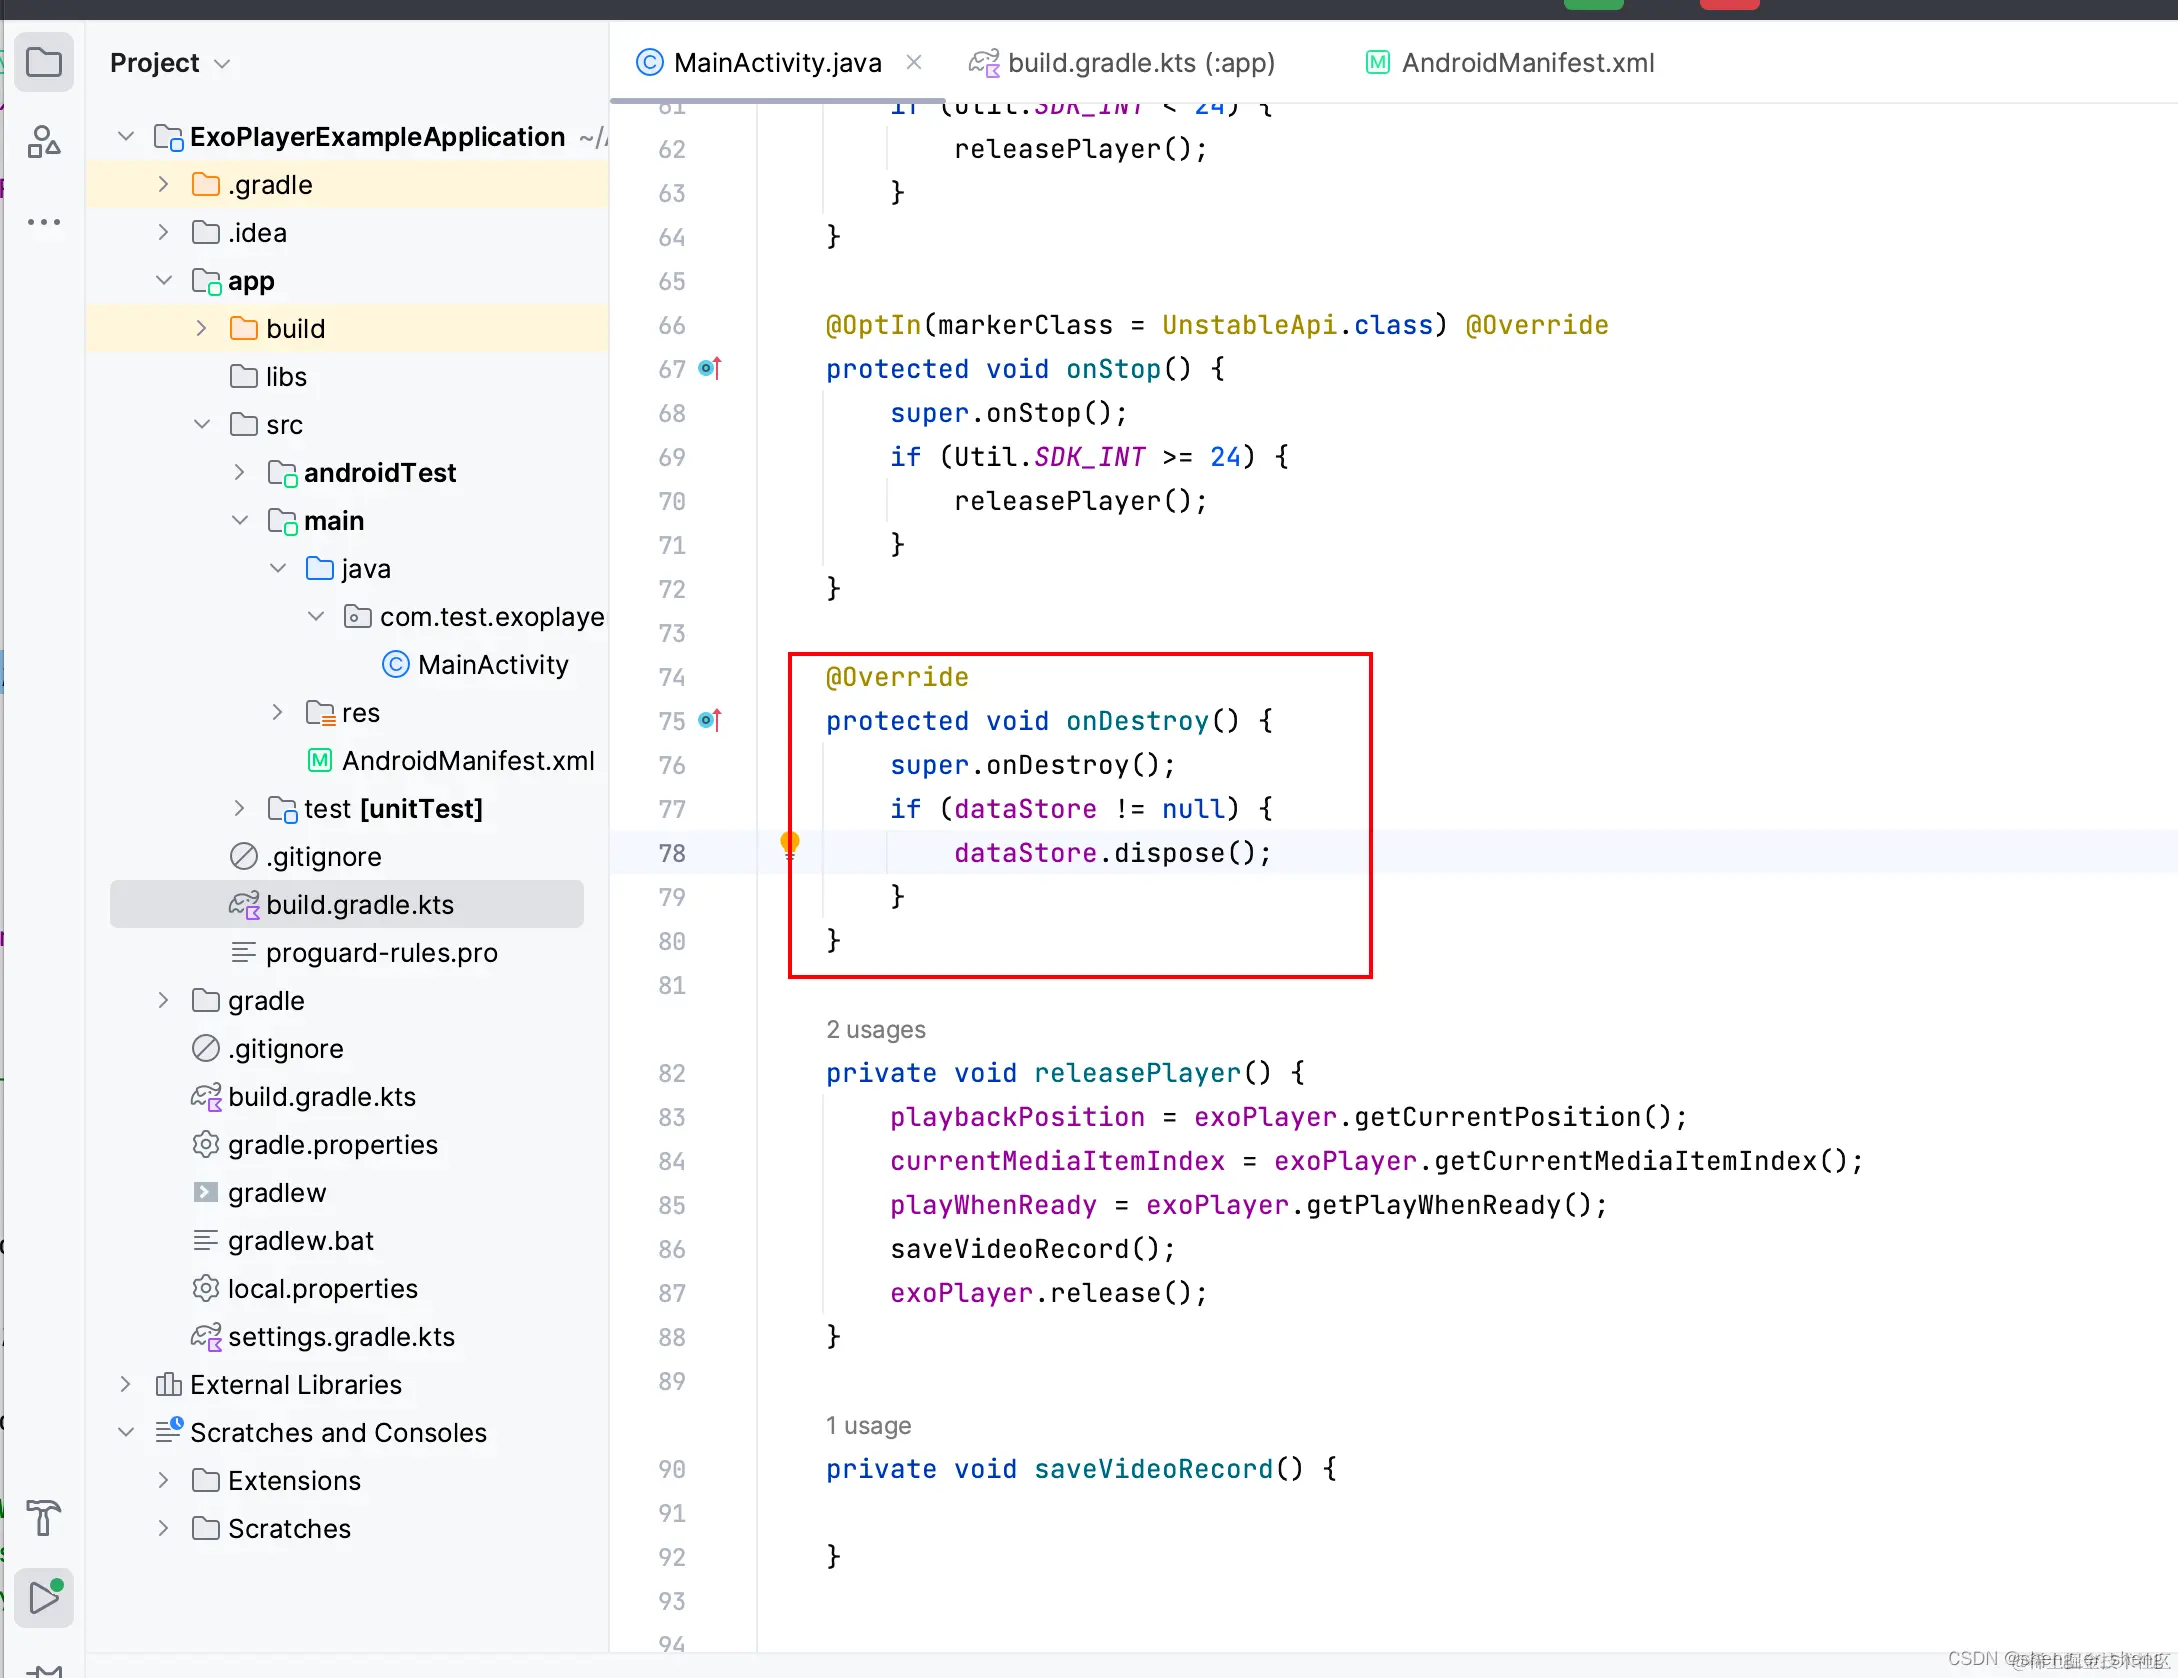Viewport: 2178px width, 1678px height.
Task: Open the Build hammer tool window
Action: [43, 1517]
